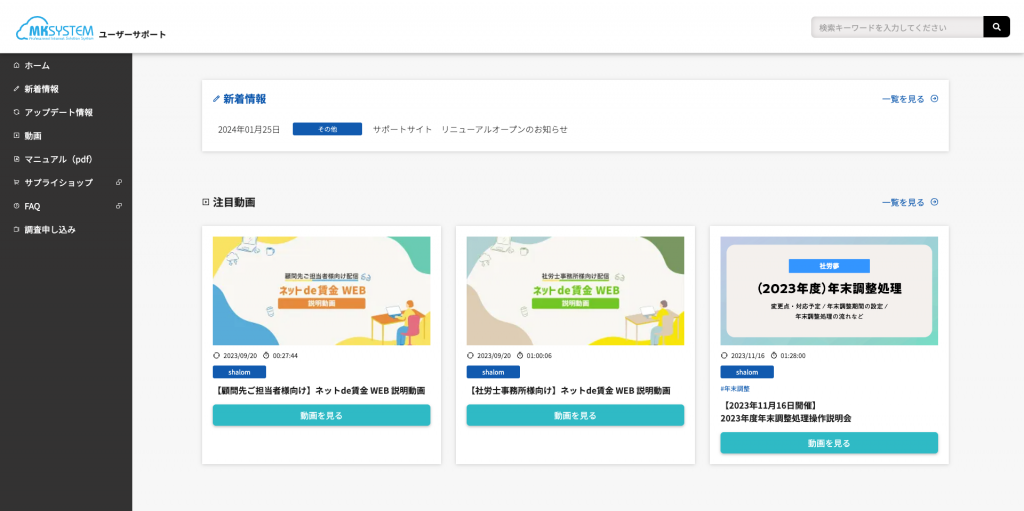1024x511 pixels.
Task: Click title 【社労士事務所様向け】ネットde賃金 WEB 説明動画
Action: click(x=569, y=391)
